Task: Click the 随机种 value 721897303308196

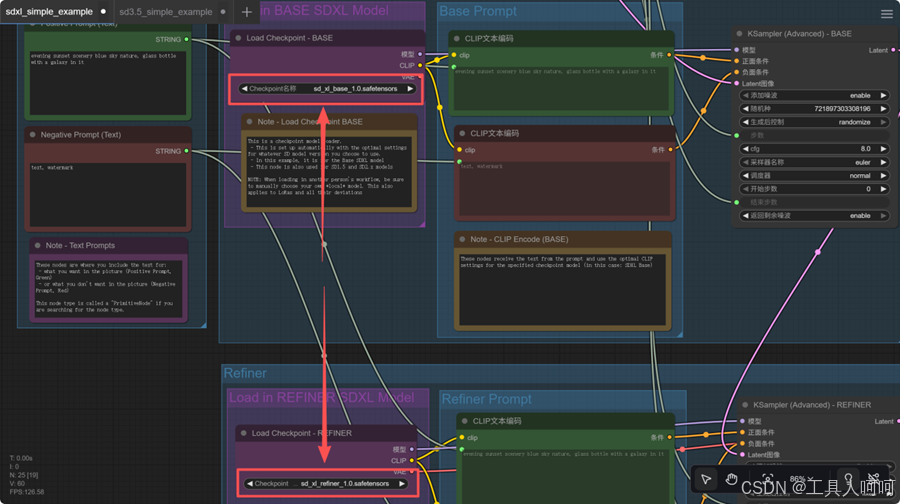Action: [842, 108]
